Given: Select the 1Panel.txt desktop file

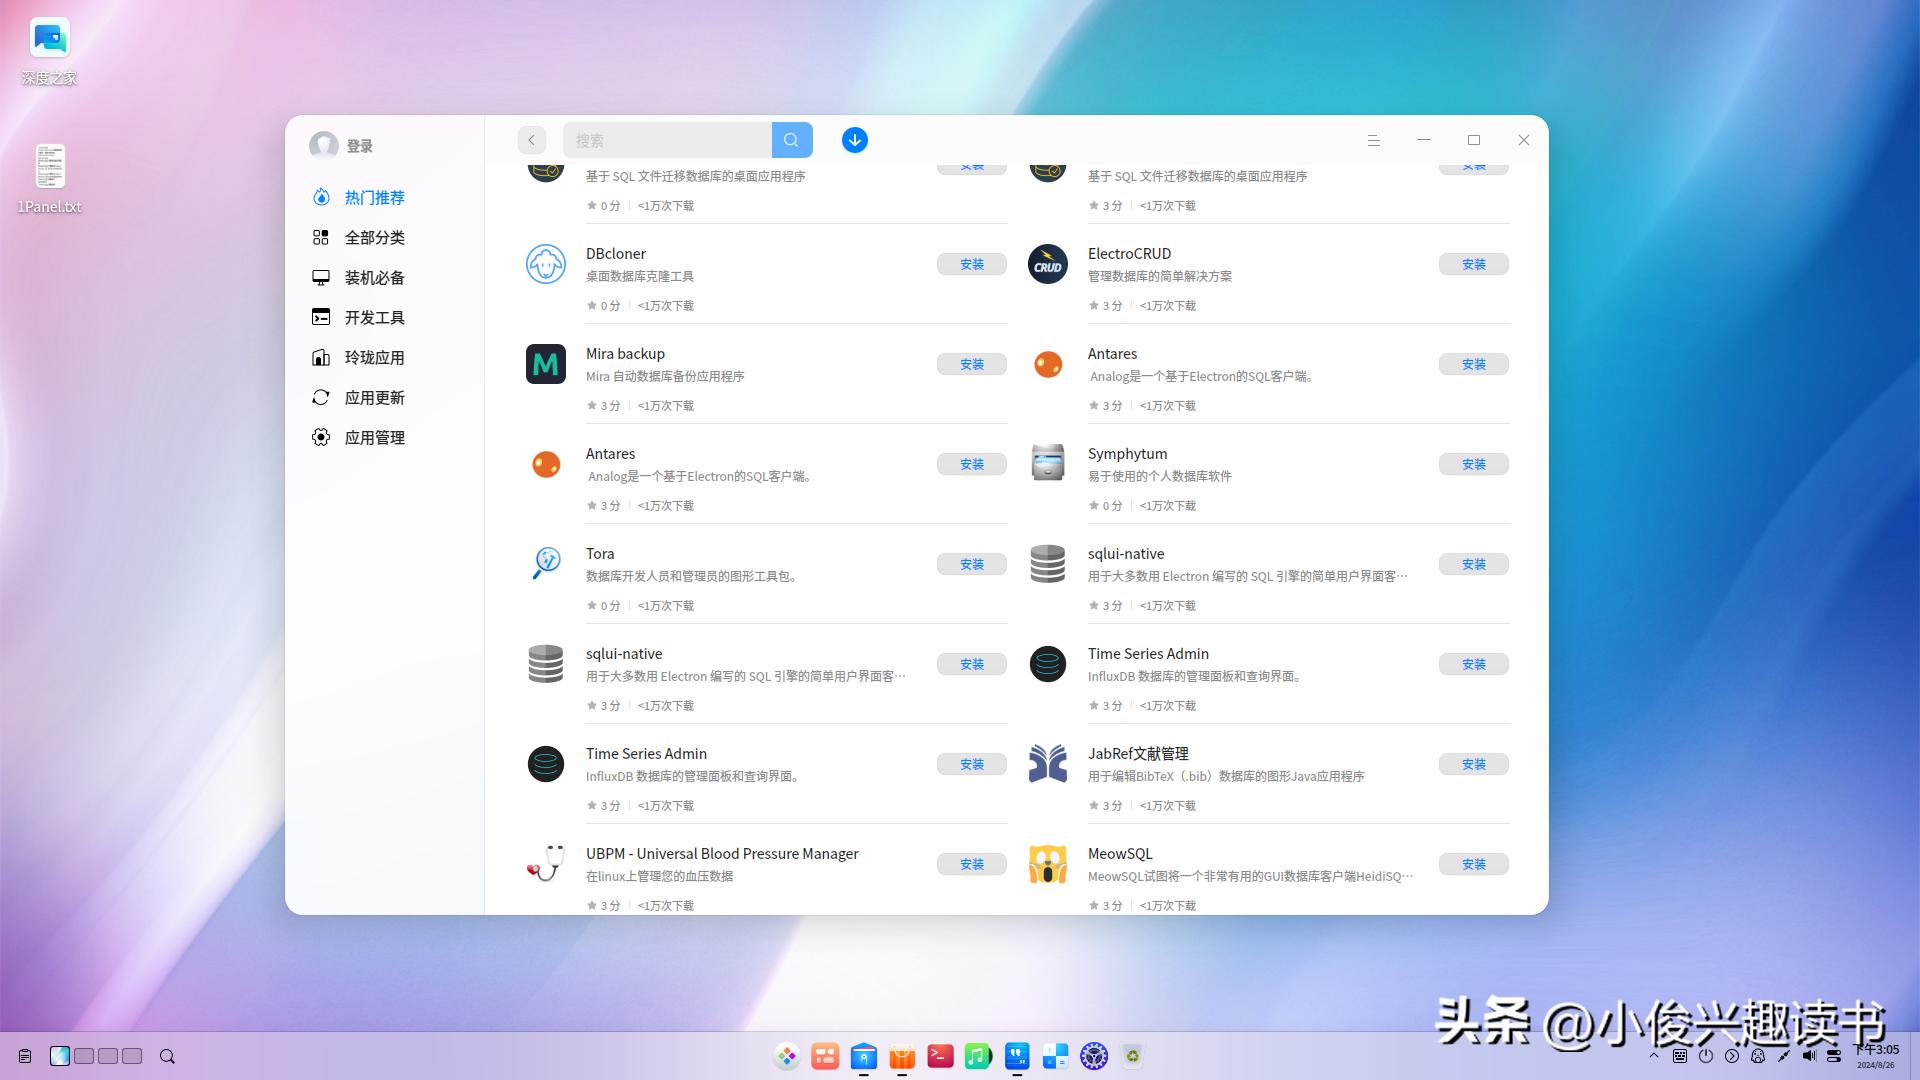Looking at the screenshot, I should tap(49, 179).
